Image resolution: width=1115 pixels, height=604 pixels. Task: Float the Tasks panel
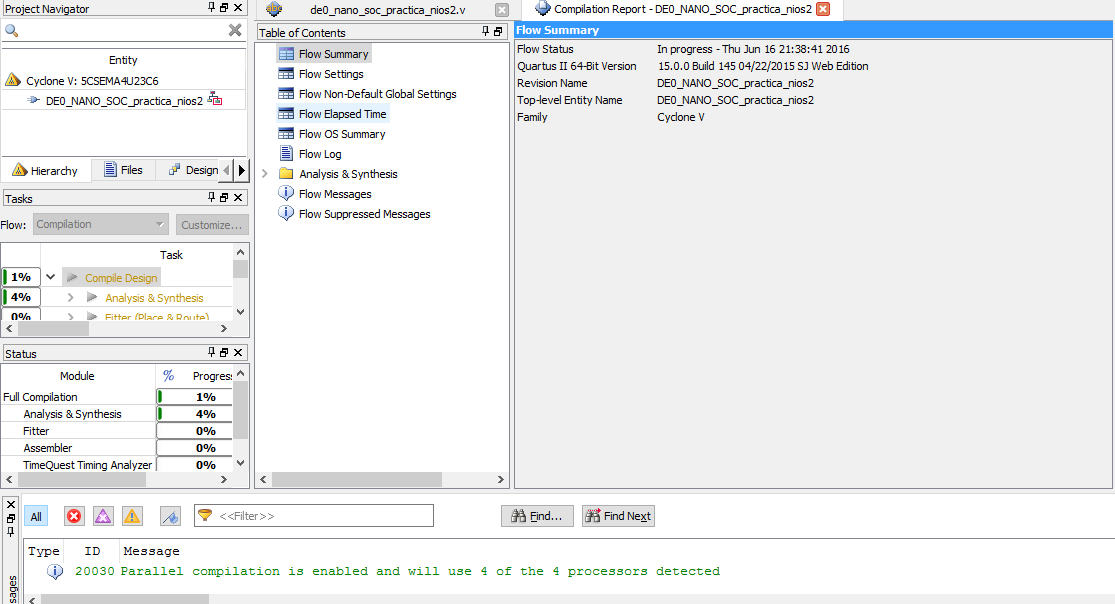pyautogui.click(x=224, y=197)
